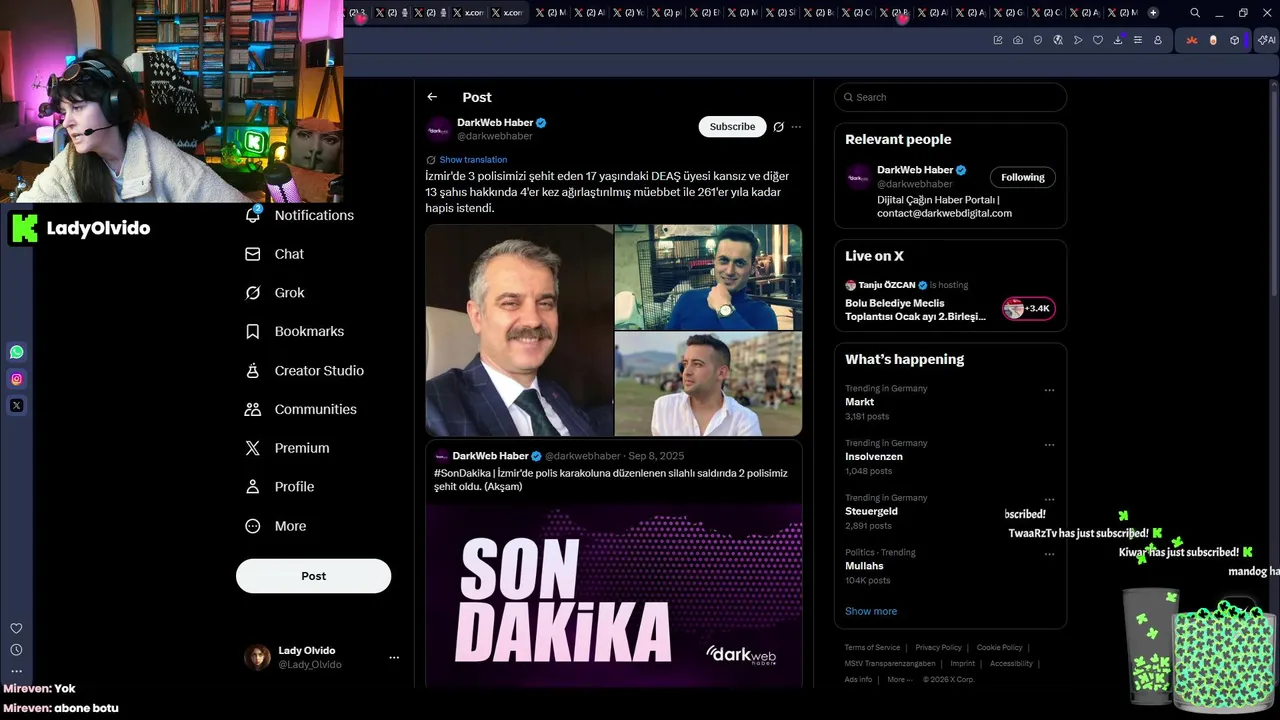Viewport: 1280px width, 720px height.
Task: Open DarkWeb Haber in Relevant people
Action: [915, 170]
